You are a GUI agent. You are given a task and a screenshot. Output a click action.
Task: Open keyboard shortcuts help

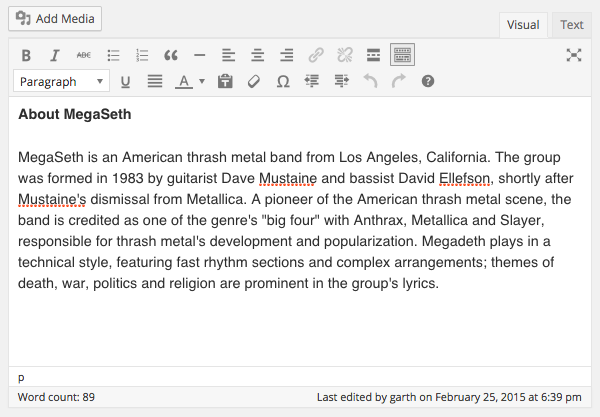(428, 81)
